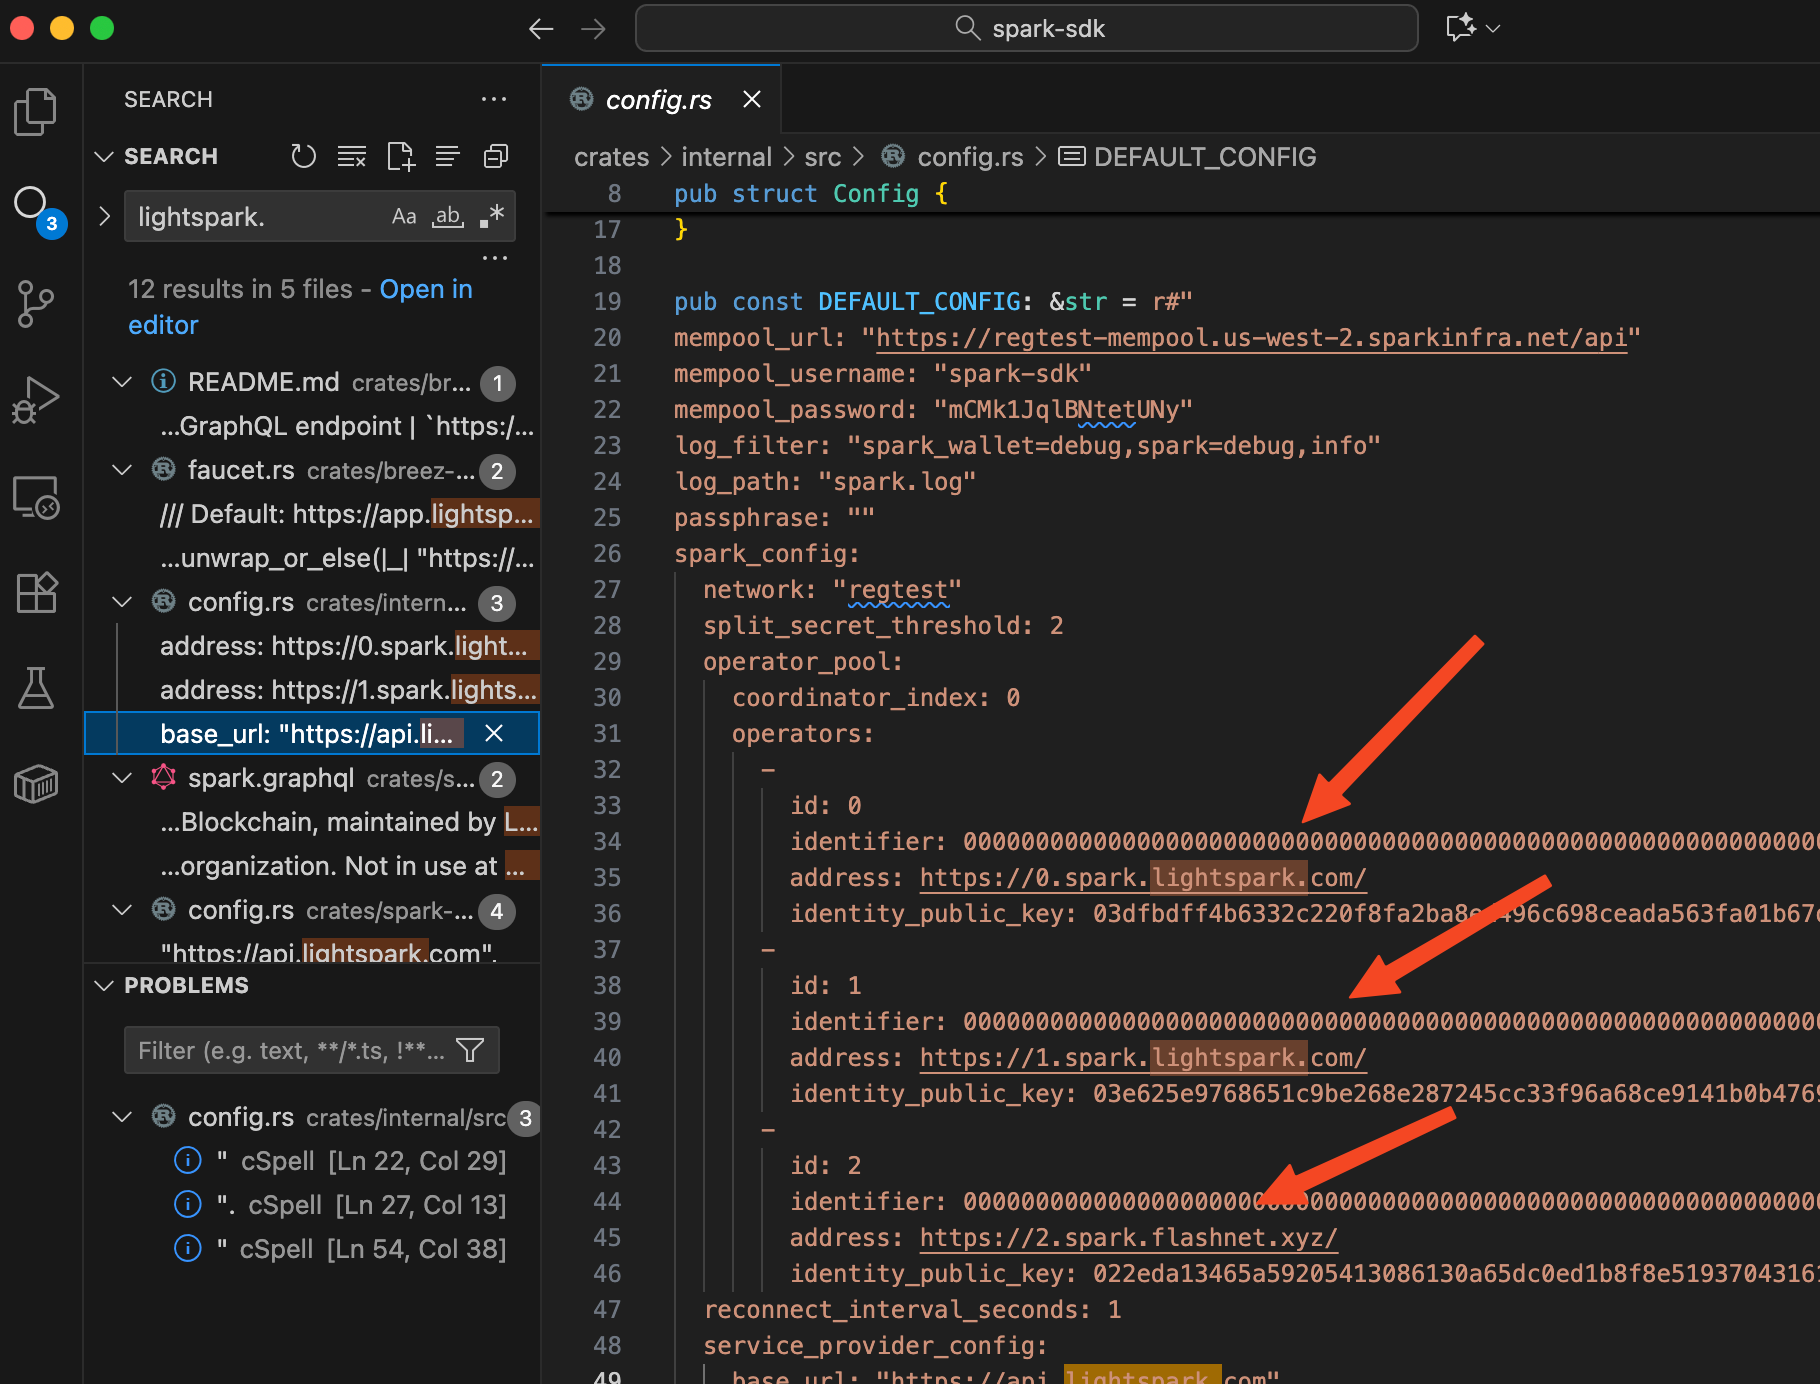Toggle Match Case in search box
Viewport: 1820px width, 1384px height.
click(404, 217)
